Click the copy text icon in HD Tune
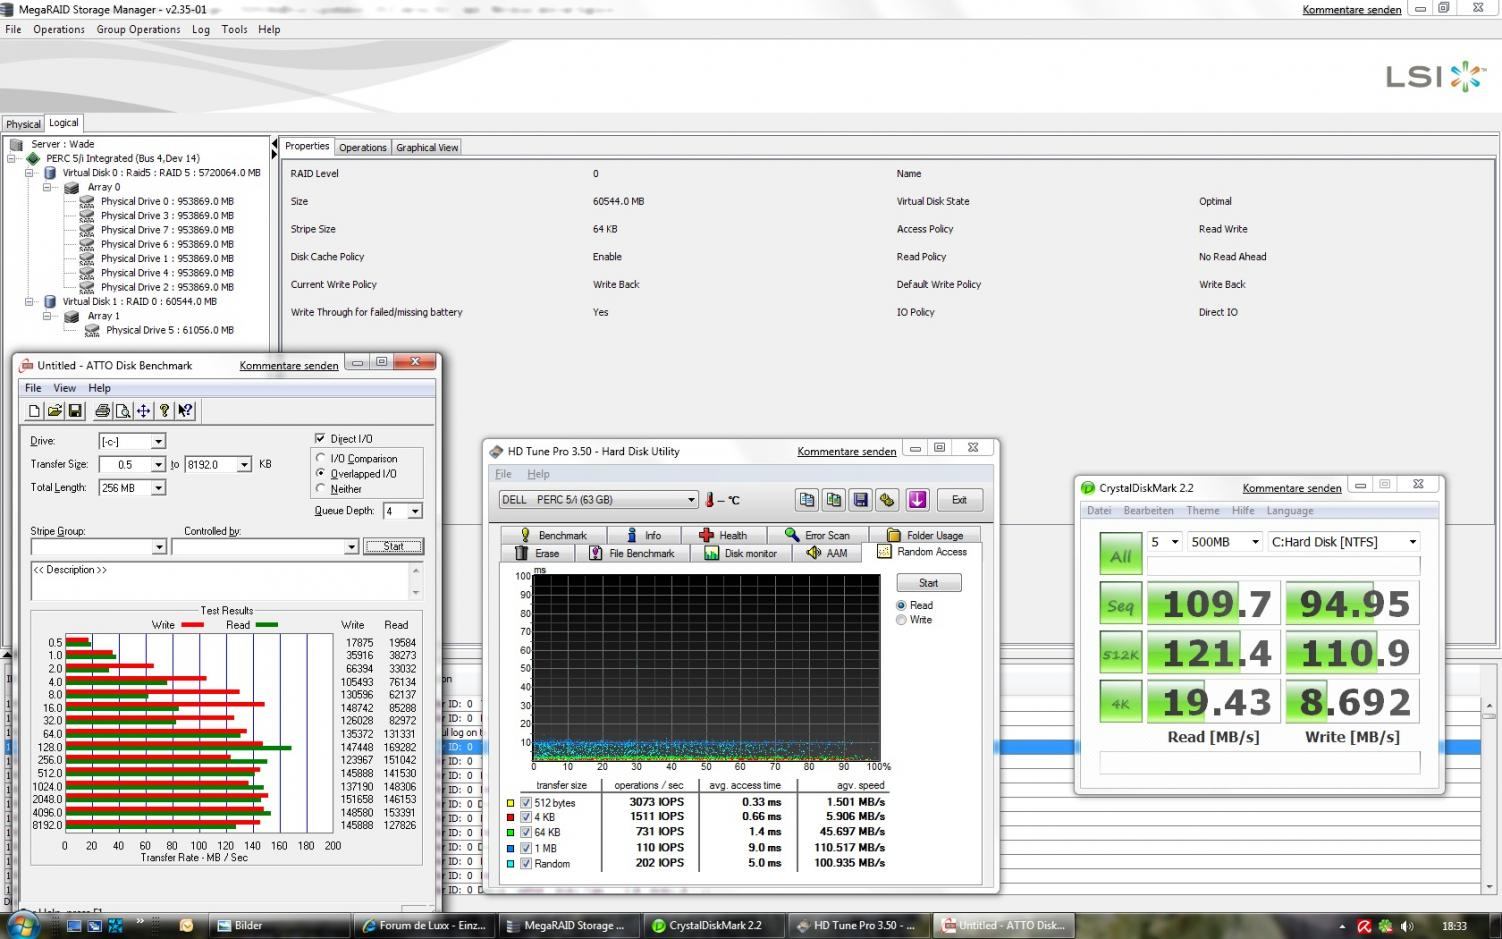The width and height of the screenshot is (1502, 939). (807, 500)
